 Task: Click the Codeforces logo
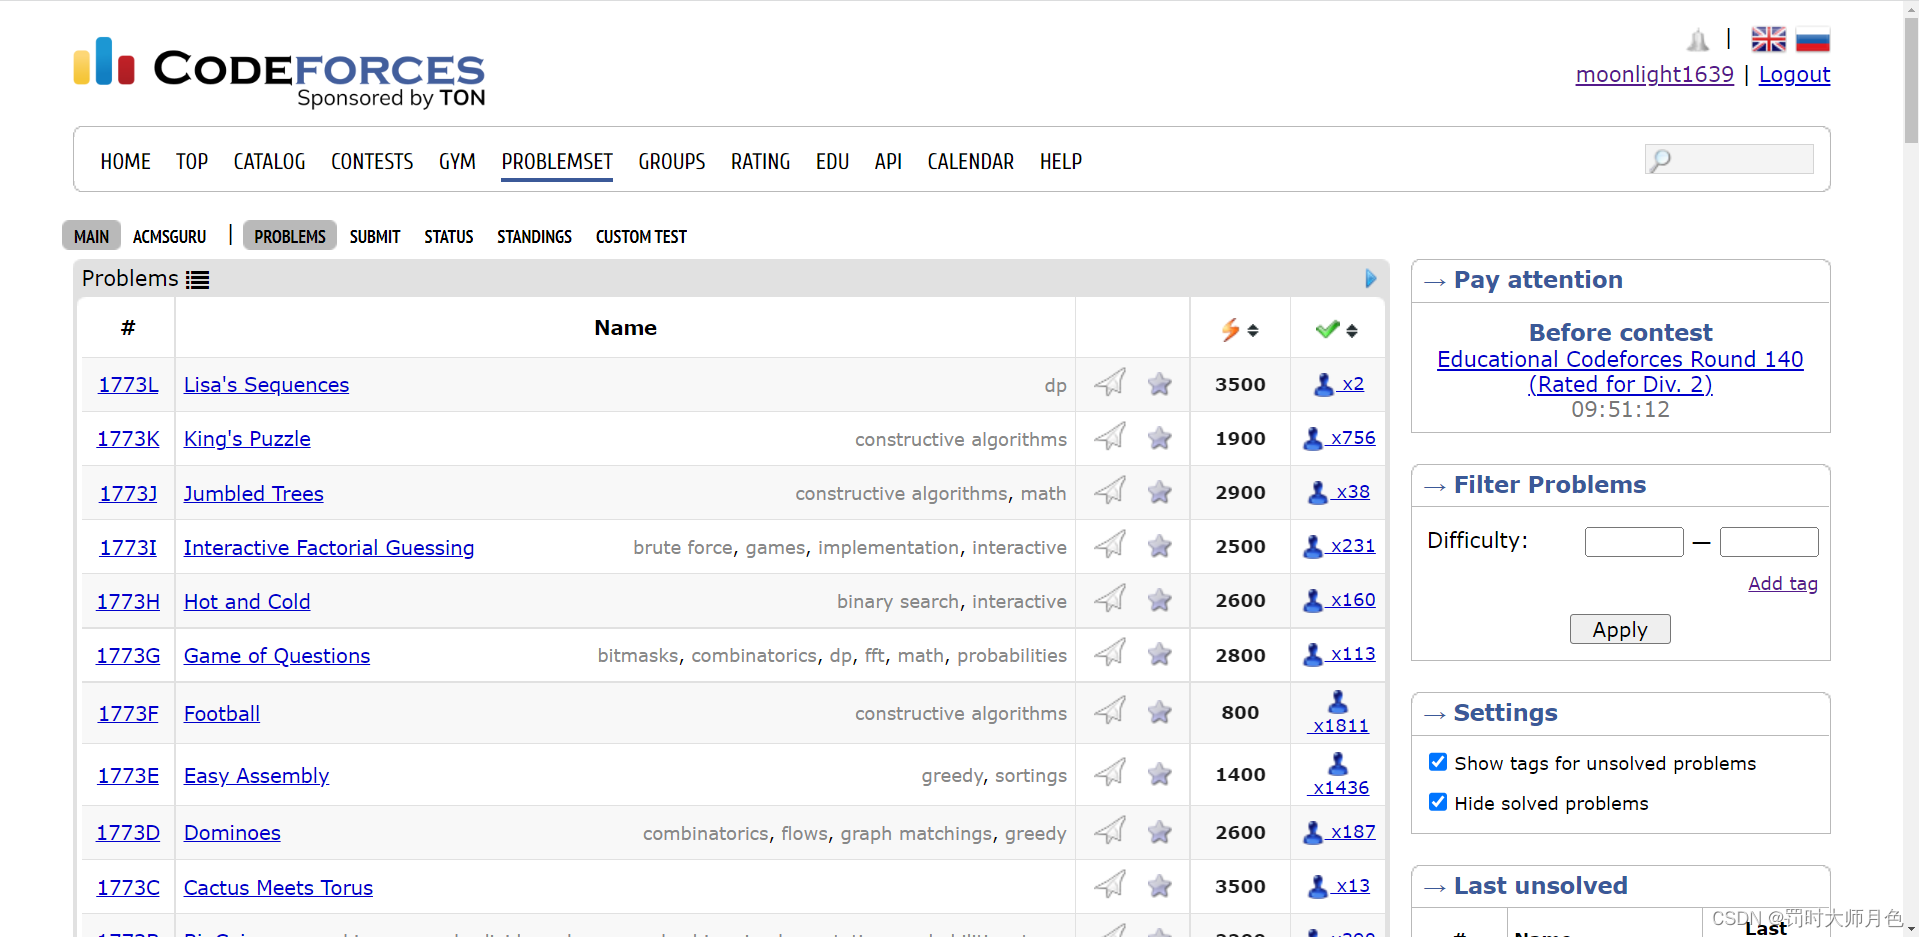click(x=279, y=72)
